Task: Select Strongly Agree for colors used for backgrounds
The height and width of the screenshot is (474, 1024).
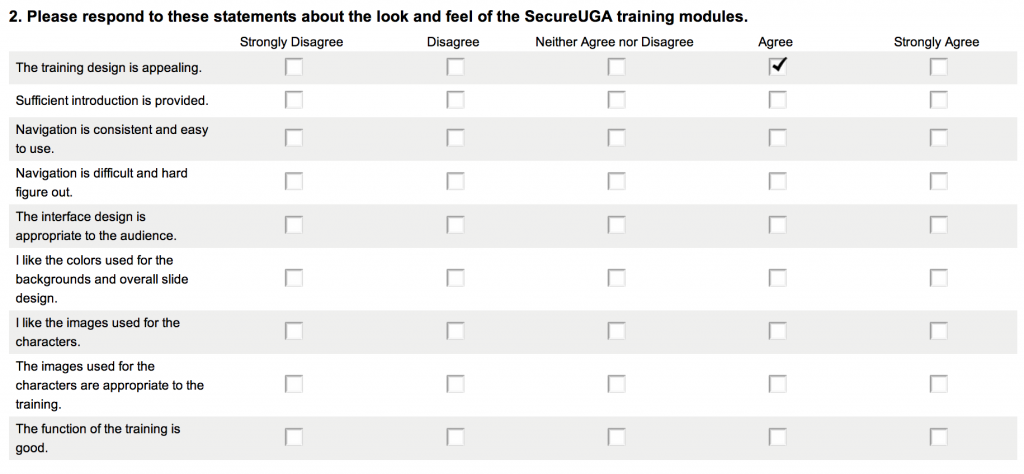Action: pyautogui.click(x=938, y=278)
